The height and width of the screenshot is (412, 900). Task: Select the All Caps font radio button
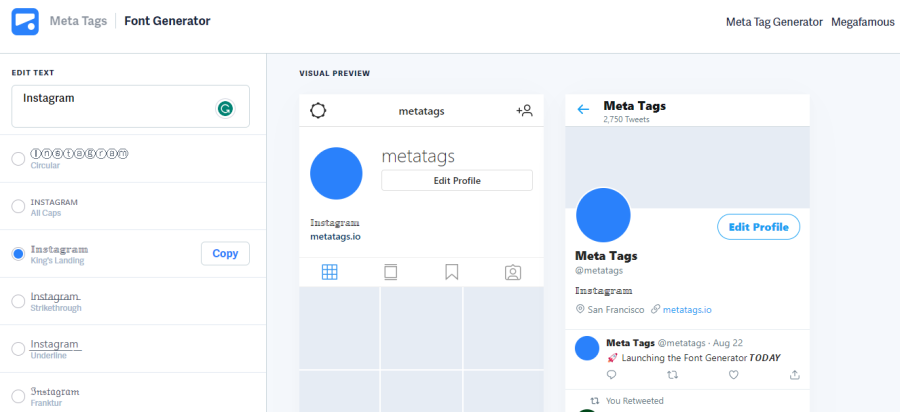coord(18,206)
